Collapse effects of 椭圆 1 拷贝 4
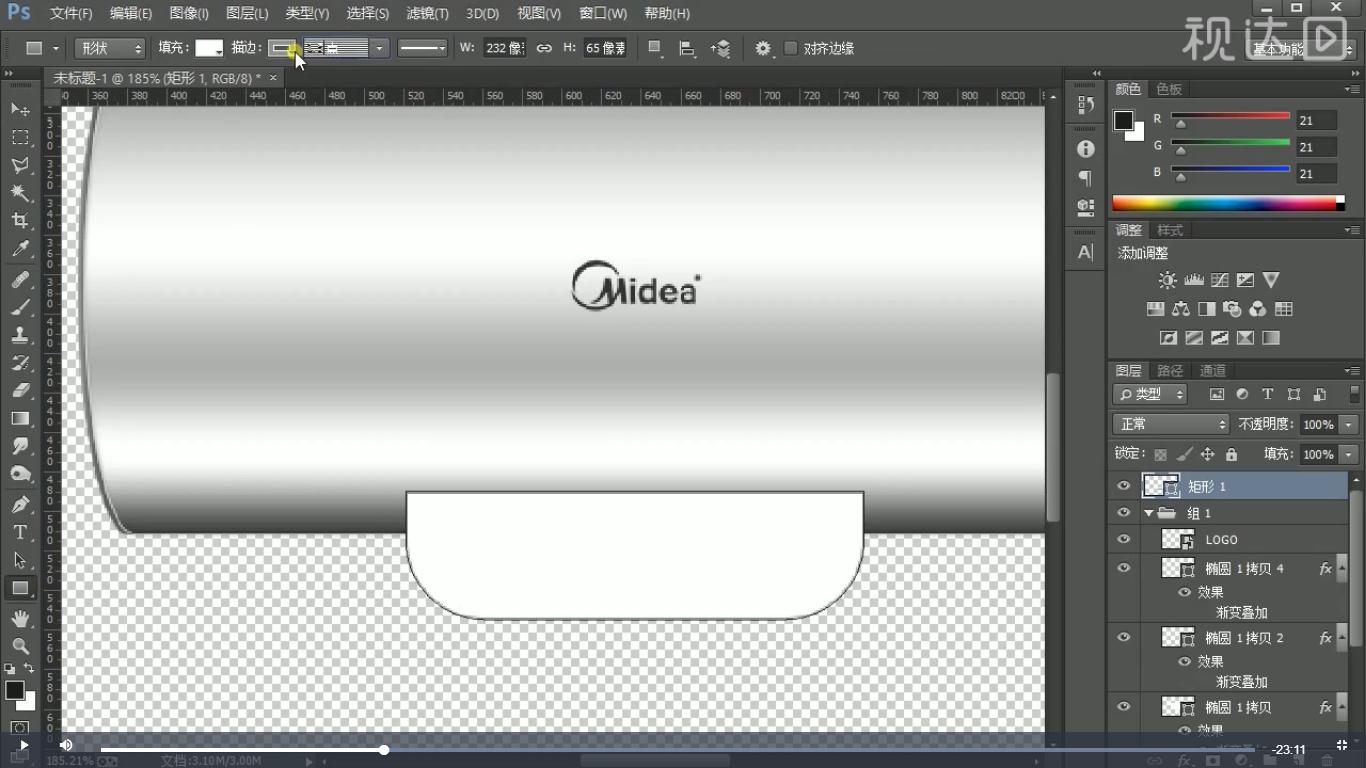The width and height of the screenshot is (1366, 768). click(x=1341, y=568)
